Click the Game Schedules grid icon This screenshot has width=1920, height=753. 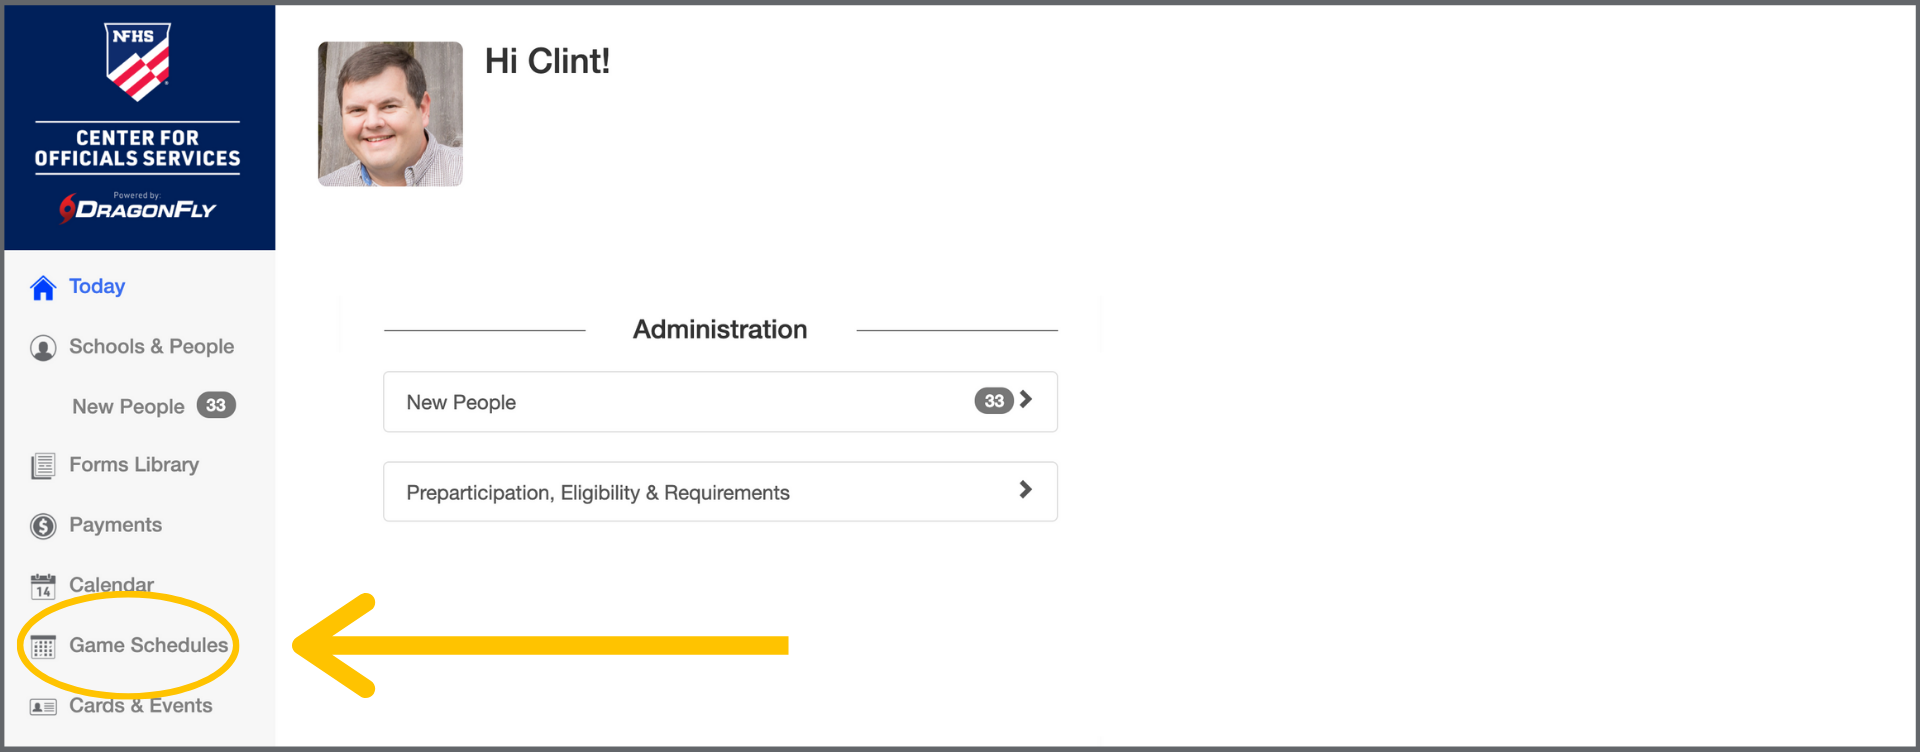43,647
